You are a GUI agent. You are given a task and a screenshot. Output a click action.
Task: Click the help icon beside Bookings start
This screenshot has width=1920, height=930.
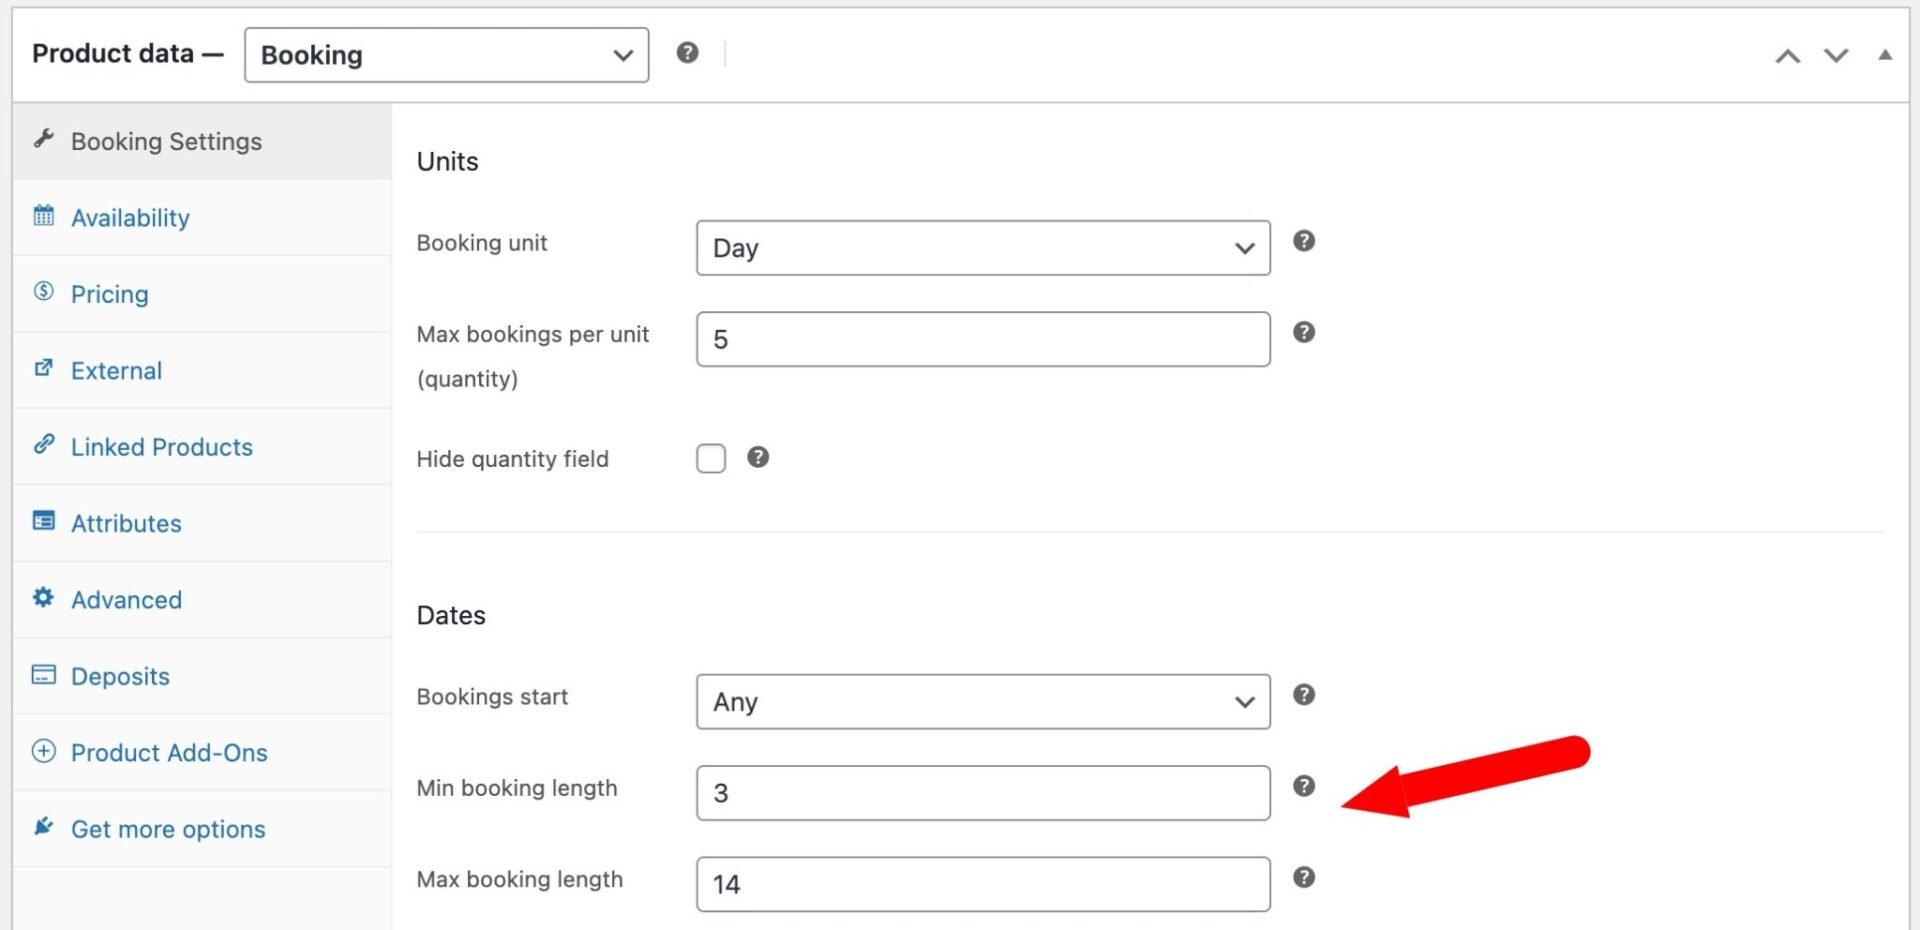point(1303,695)
